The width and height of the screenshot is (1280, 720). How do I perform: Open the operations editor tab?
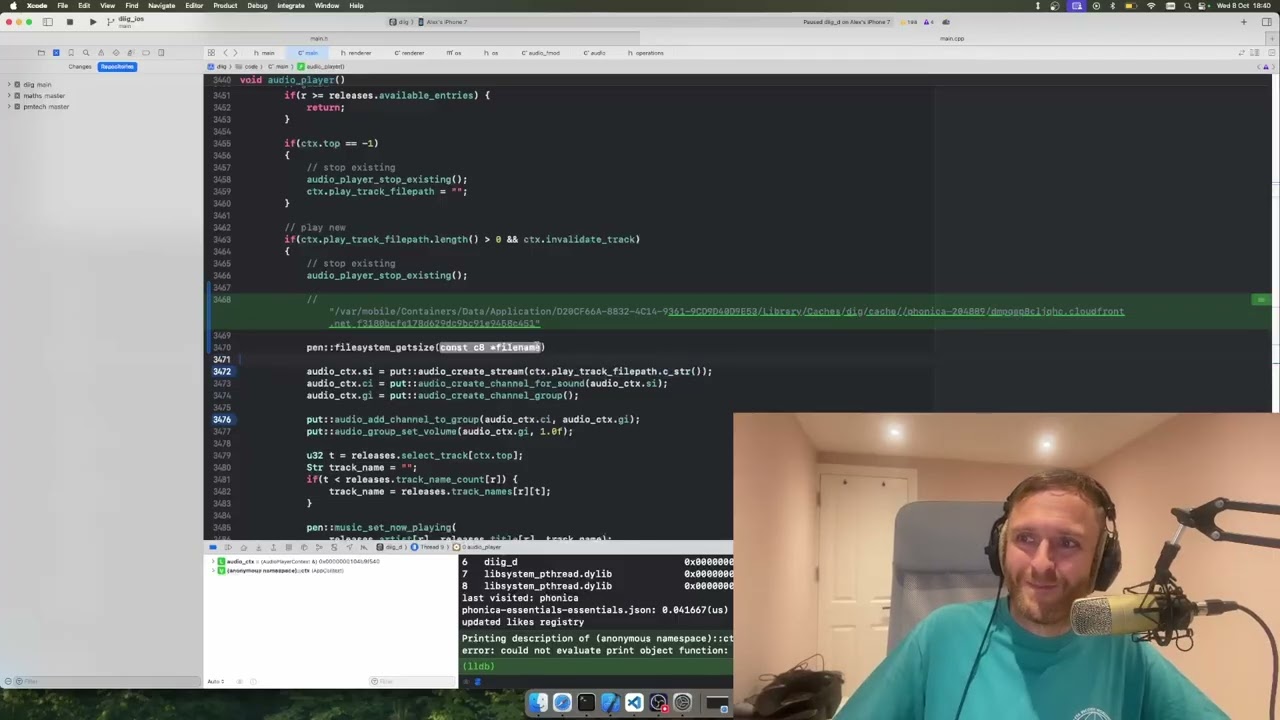tap(646, 52)
